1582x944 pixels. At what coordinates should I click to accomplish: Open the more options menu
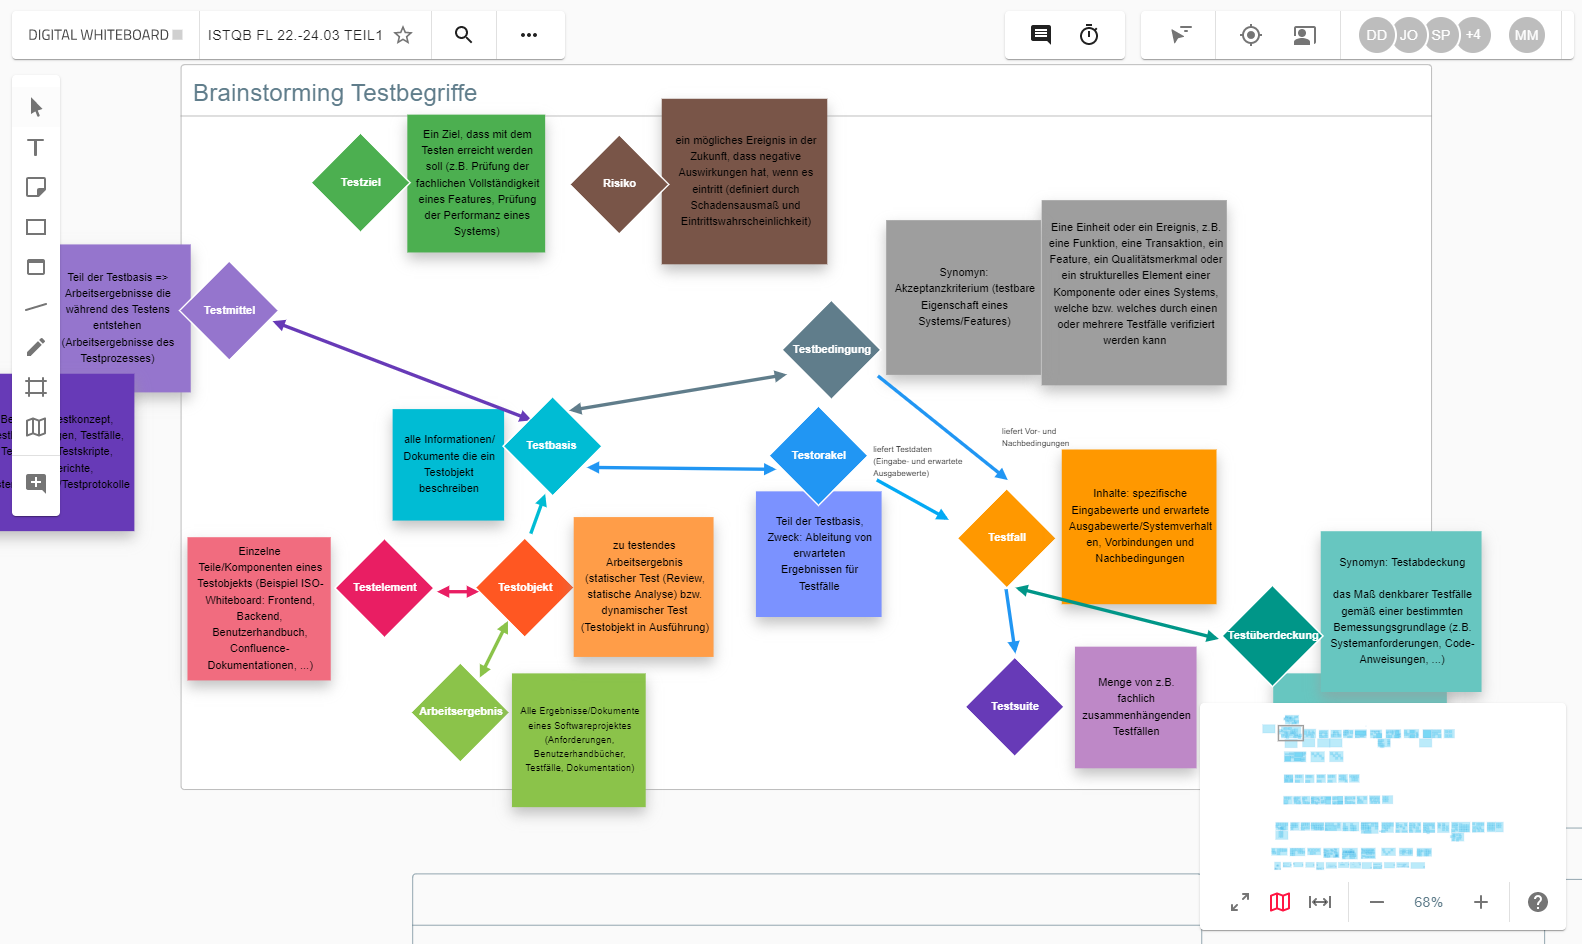(x=529, y=35)
